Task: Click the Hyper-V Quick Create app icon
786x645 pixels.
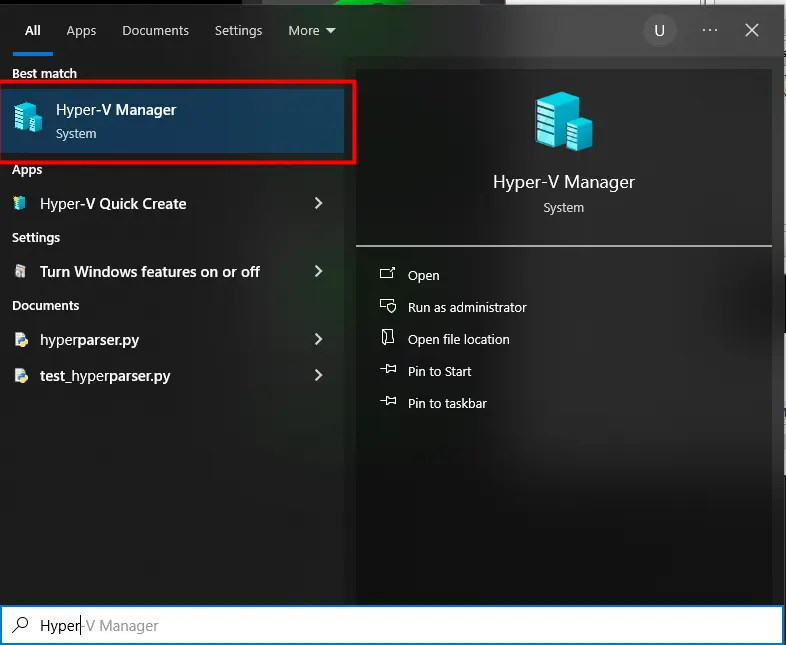Action: pos(20,203)
